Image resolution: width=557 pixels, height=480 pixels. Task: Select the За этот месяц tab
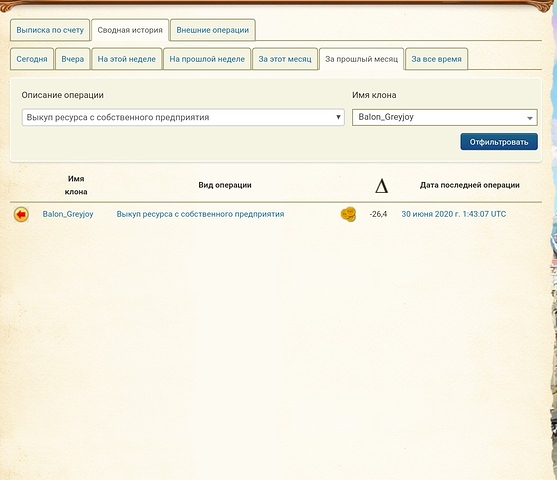tap(285, 59)
